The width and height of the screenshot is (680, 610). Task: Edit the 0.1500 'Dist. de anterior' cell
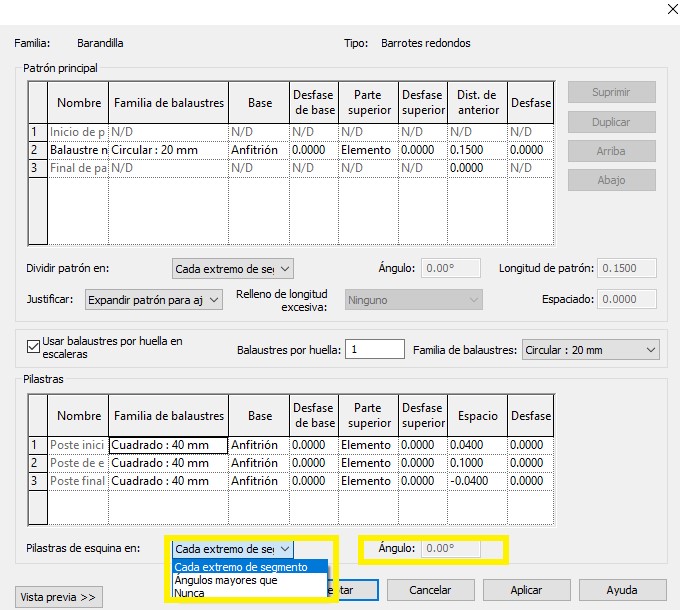(x=475, y=150)
